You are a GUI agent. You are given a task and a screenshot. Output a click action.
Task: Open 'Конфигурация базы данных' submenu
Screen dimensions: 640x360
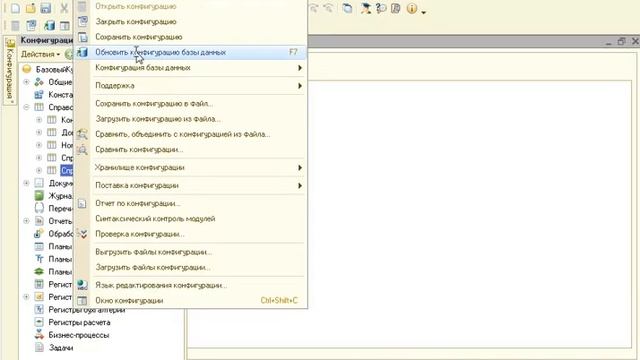(x=190, y=68)
